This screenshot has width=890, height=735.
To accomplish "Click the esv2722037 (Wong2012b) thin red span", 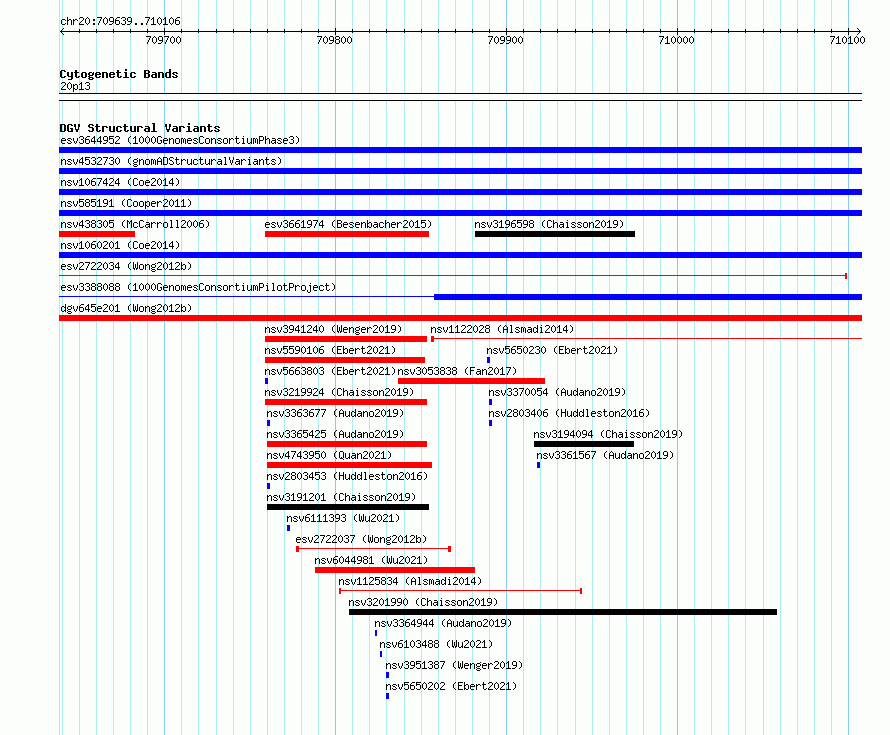I will (373, 549).
